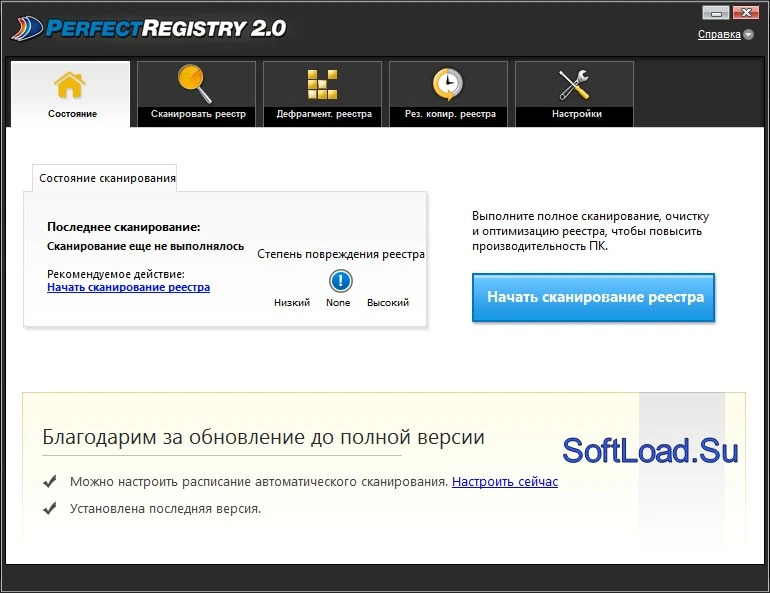The height and width of the screenshot is (593, 770).
Task: Switch to the Дефрагмент. реестра tab label
Action: pyautogui.click(x=324, y=114)
